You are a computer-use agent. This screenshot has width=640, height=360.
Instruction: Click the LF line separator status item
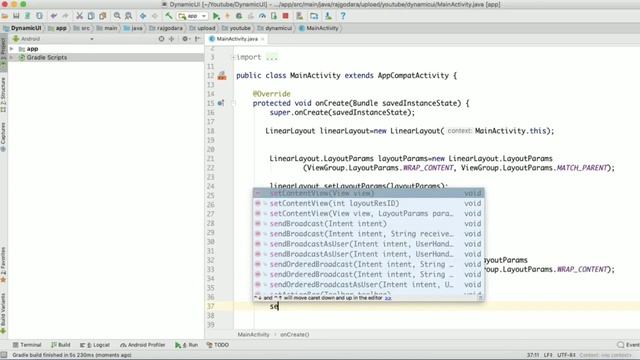point(548,356)
